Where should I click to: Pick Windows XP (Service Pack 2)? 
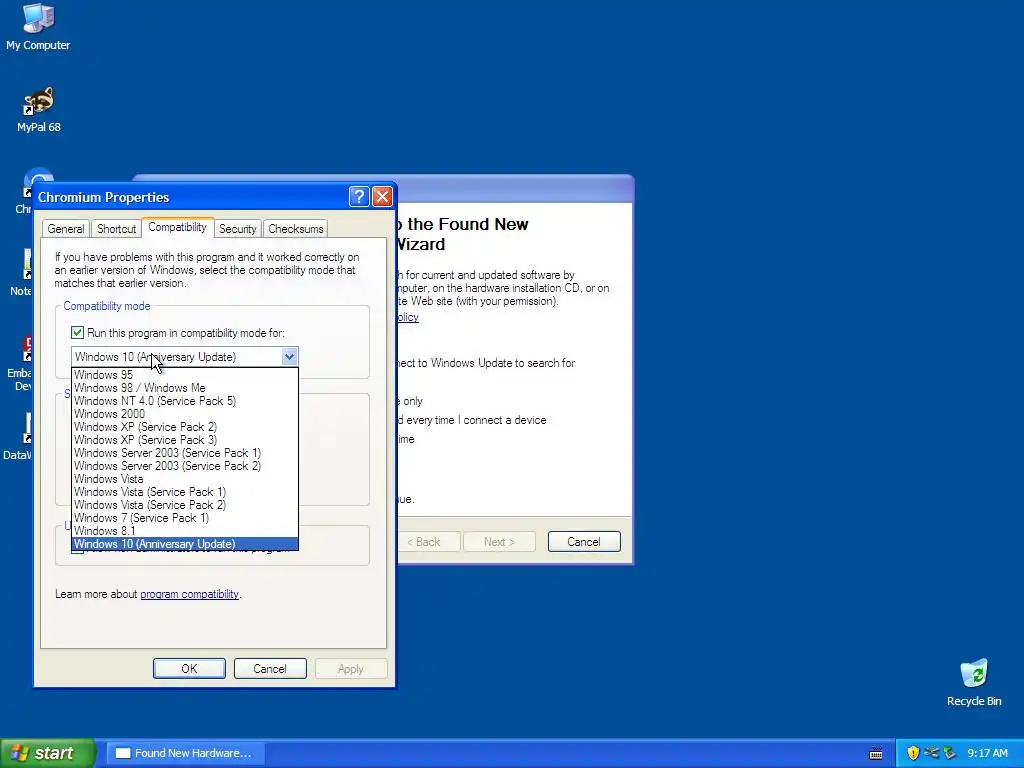(x=185, y=427)
